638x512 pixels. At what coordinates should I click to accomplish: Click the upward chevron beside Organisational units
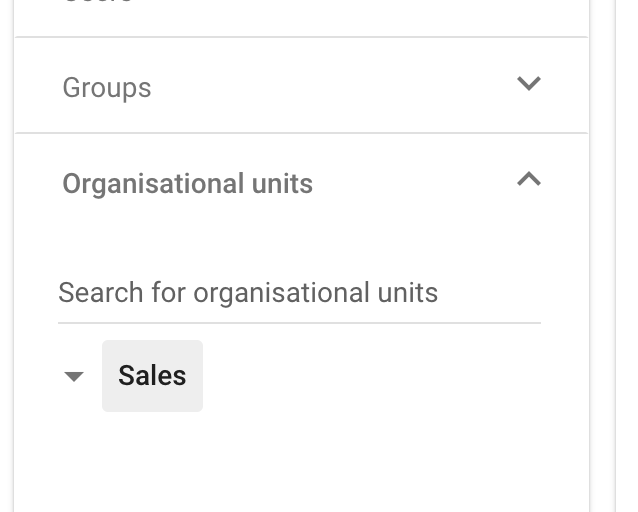point(528,180)
